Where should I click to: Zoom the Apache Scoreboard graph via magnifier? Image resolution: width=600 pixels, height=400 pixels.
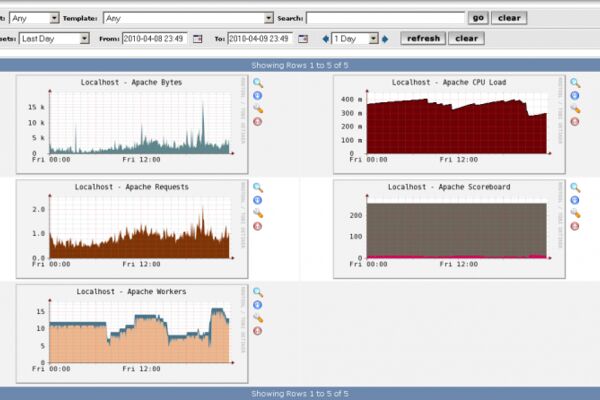575,188
